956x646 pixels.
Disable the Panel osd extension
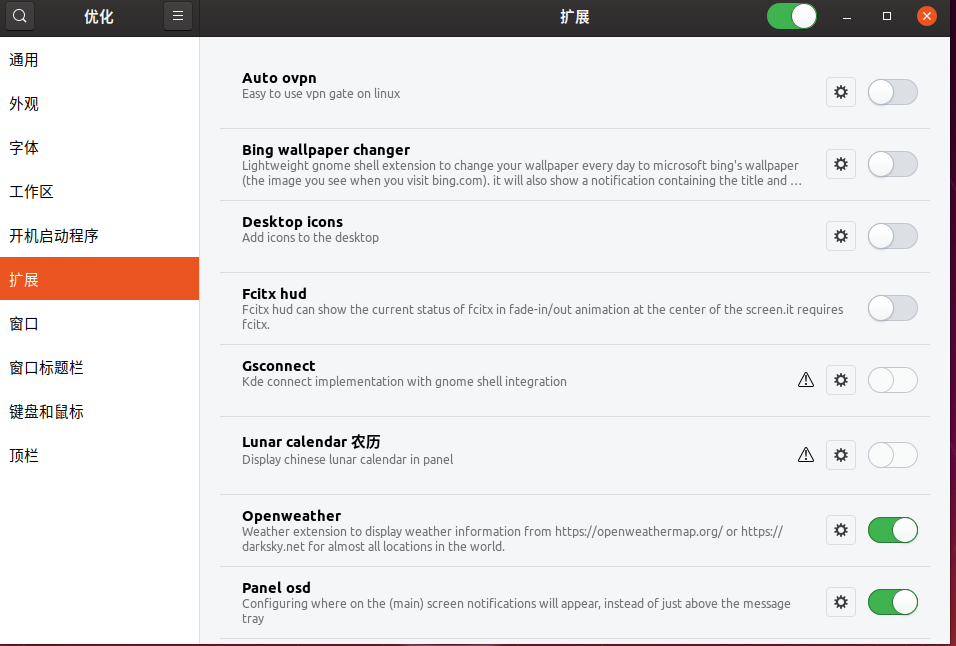(893, 602)
